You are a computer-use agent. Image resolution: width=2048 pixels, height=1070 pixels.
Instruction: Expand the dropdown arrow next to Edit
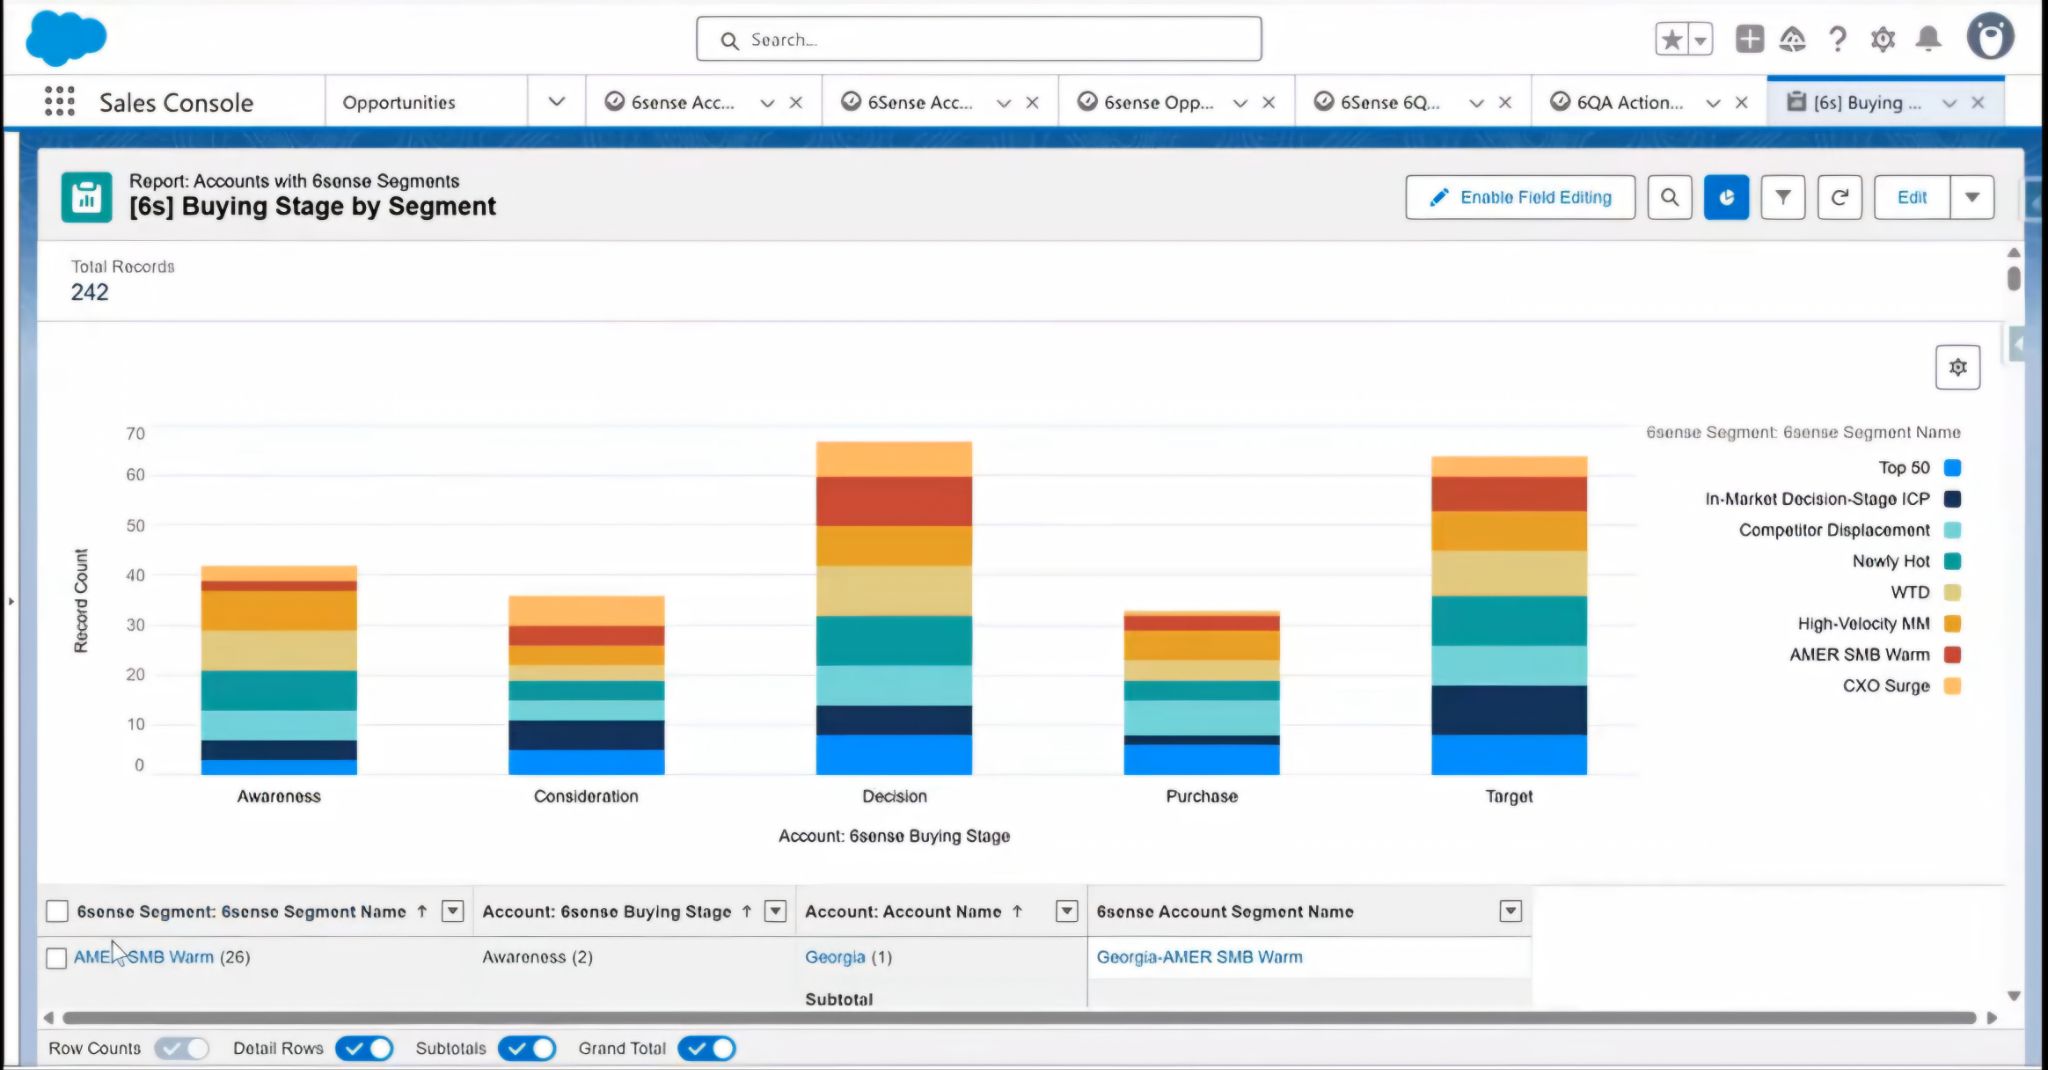tap(1972, 197)
